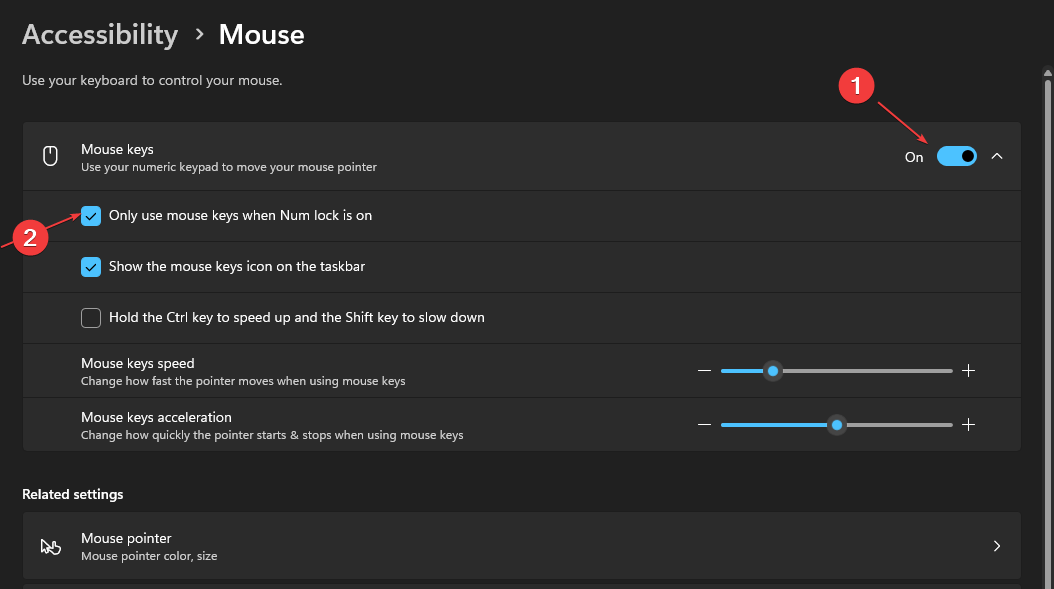
Task: Click the Mouse keys mouse icon
Action: 50,157
